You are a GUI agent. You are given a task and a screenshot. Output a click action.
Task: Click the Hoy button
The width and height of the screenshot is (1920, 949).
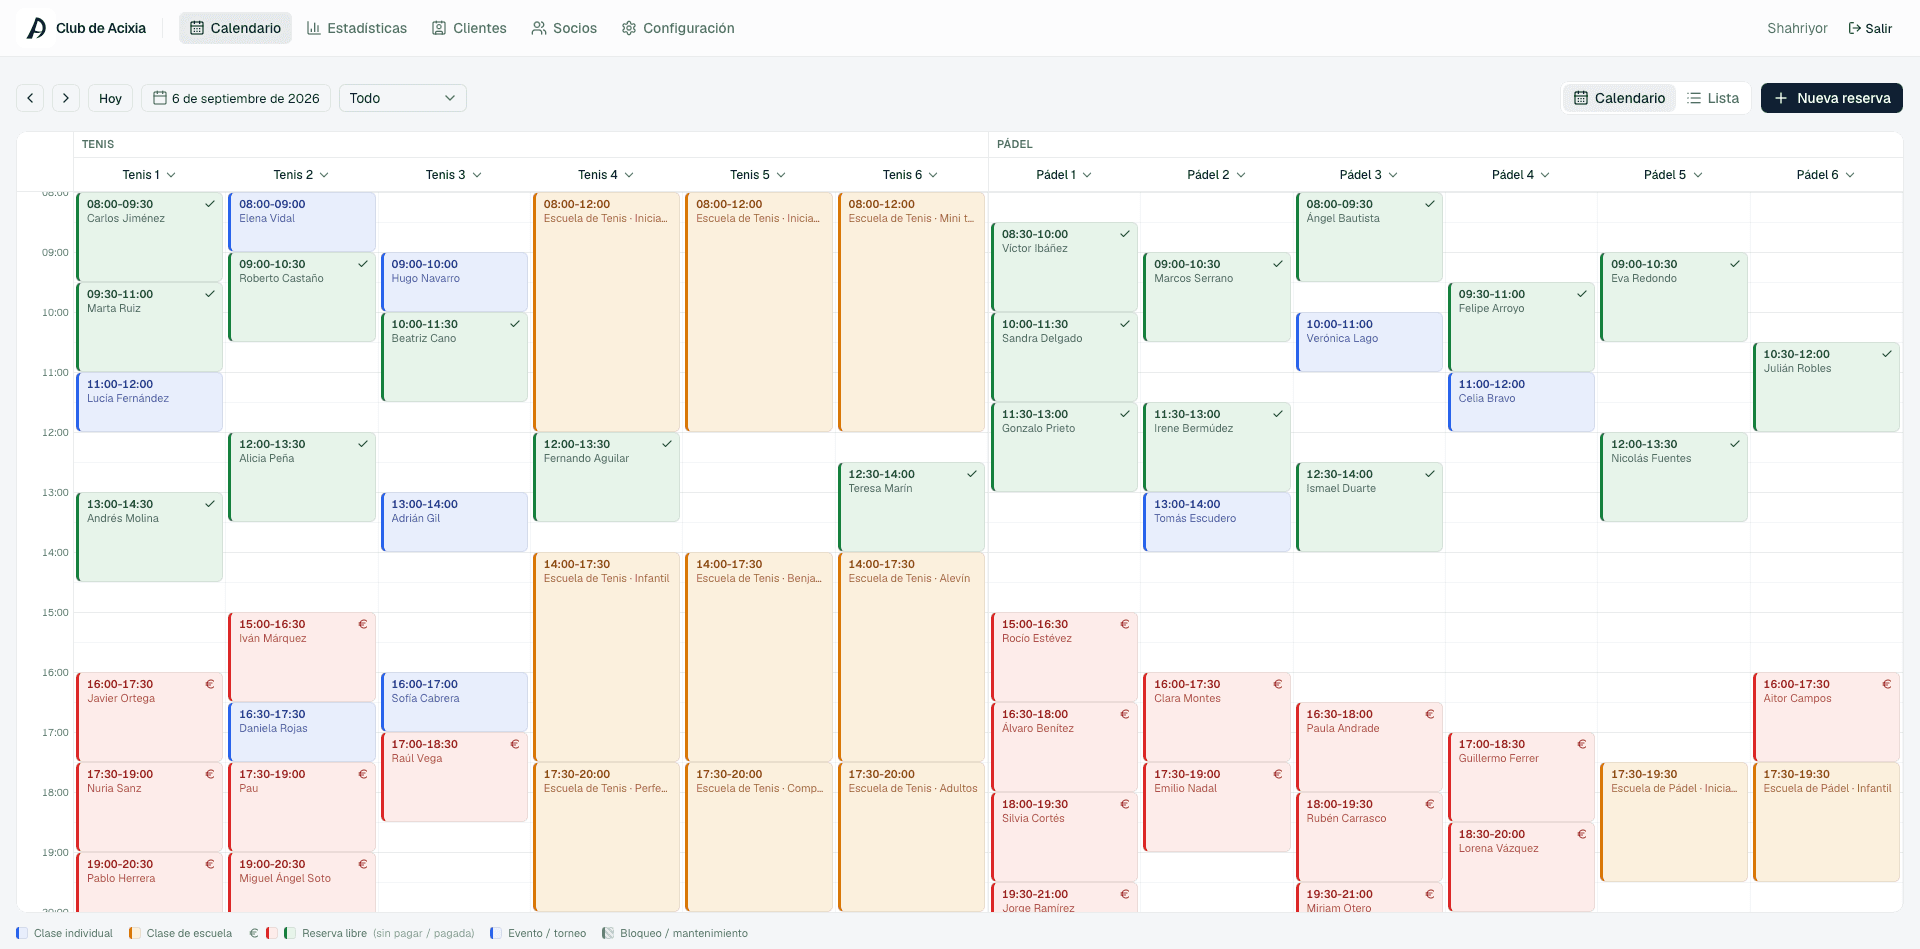tap(110, 98)
